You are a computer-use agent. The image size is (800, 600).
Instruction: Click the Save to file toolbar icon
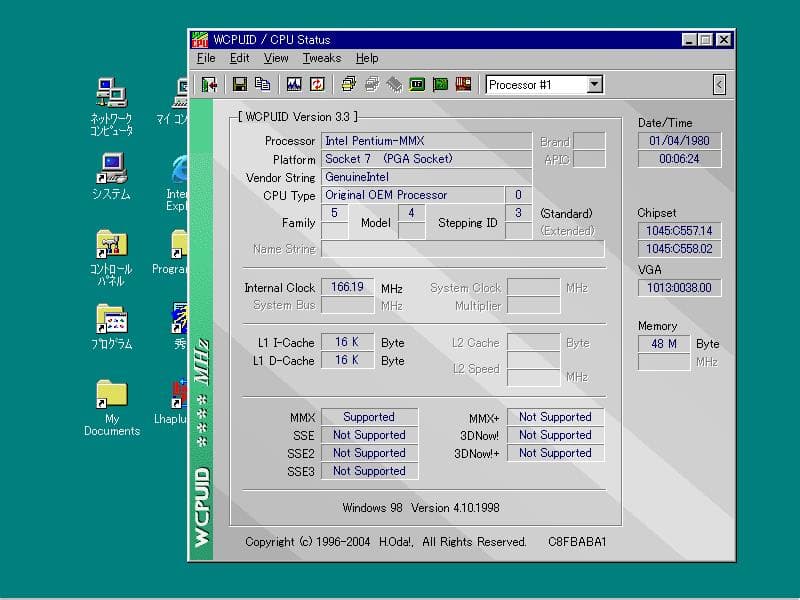click(x=238, y=84)
